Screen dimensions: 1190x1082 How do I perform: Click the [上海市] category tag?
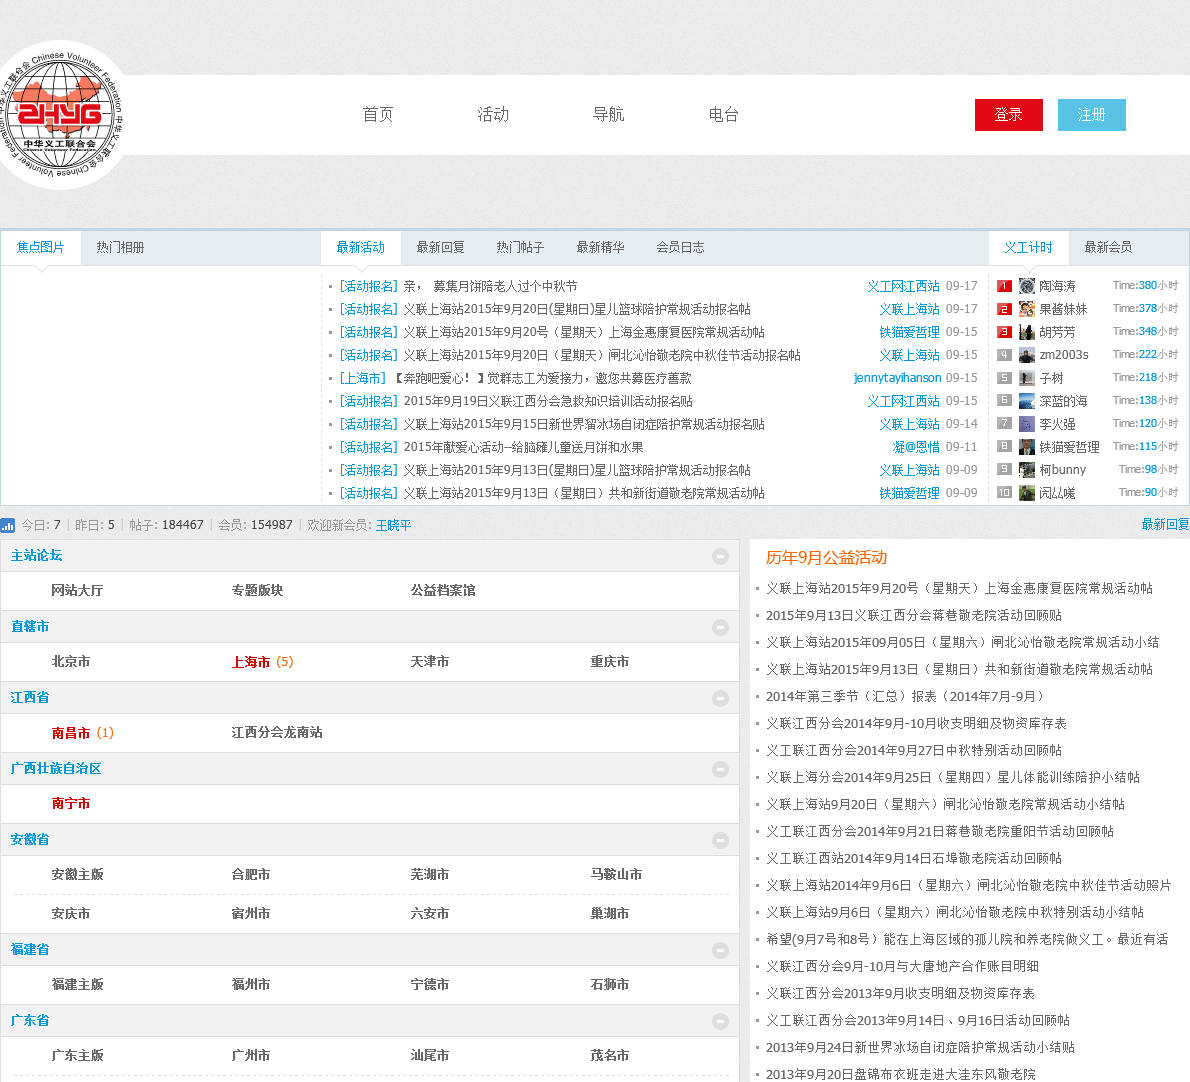pos(363,378)
